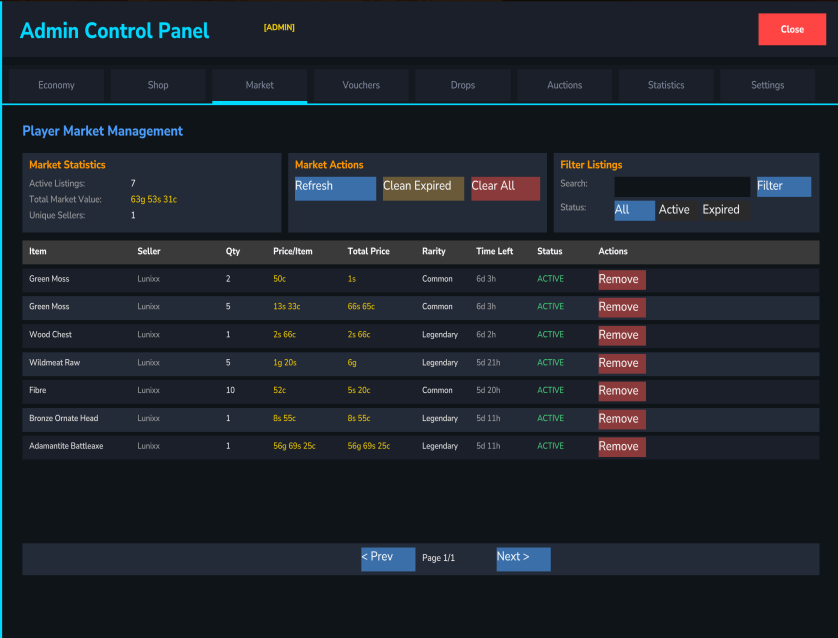
Task: Switch to the Settings tab
Action: (767, 85)
